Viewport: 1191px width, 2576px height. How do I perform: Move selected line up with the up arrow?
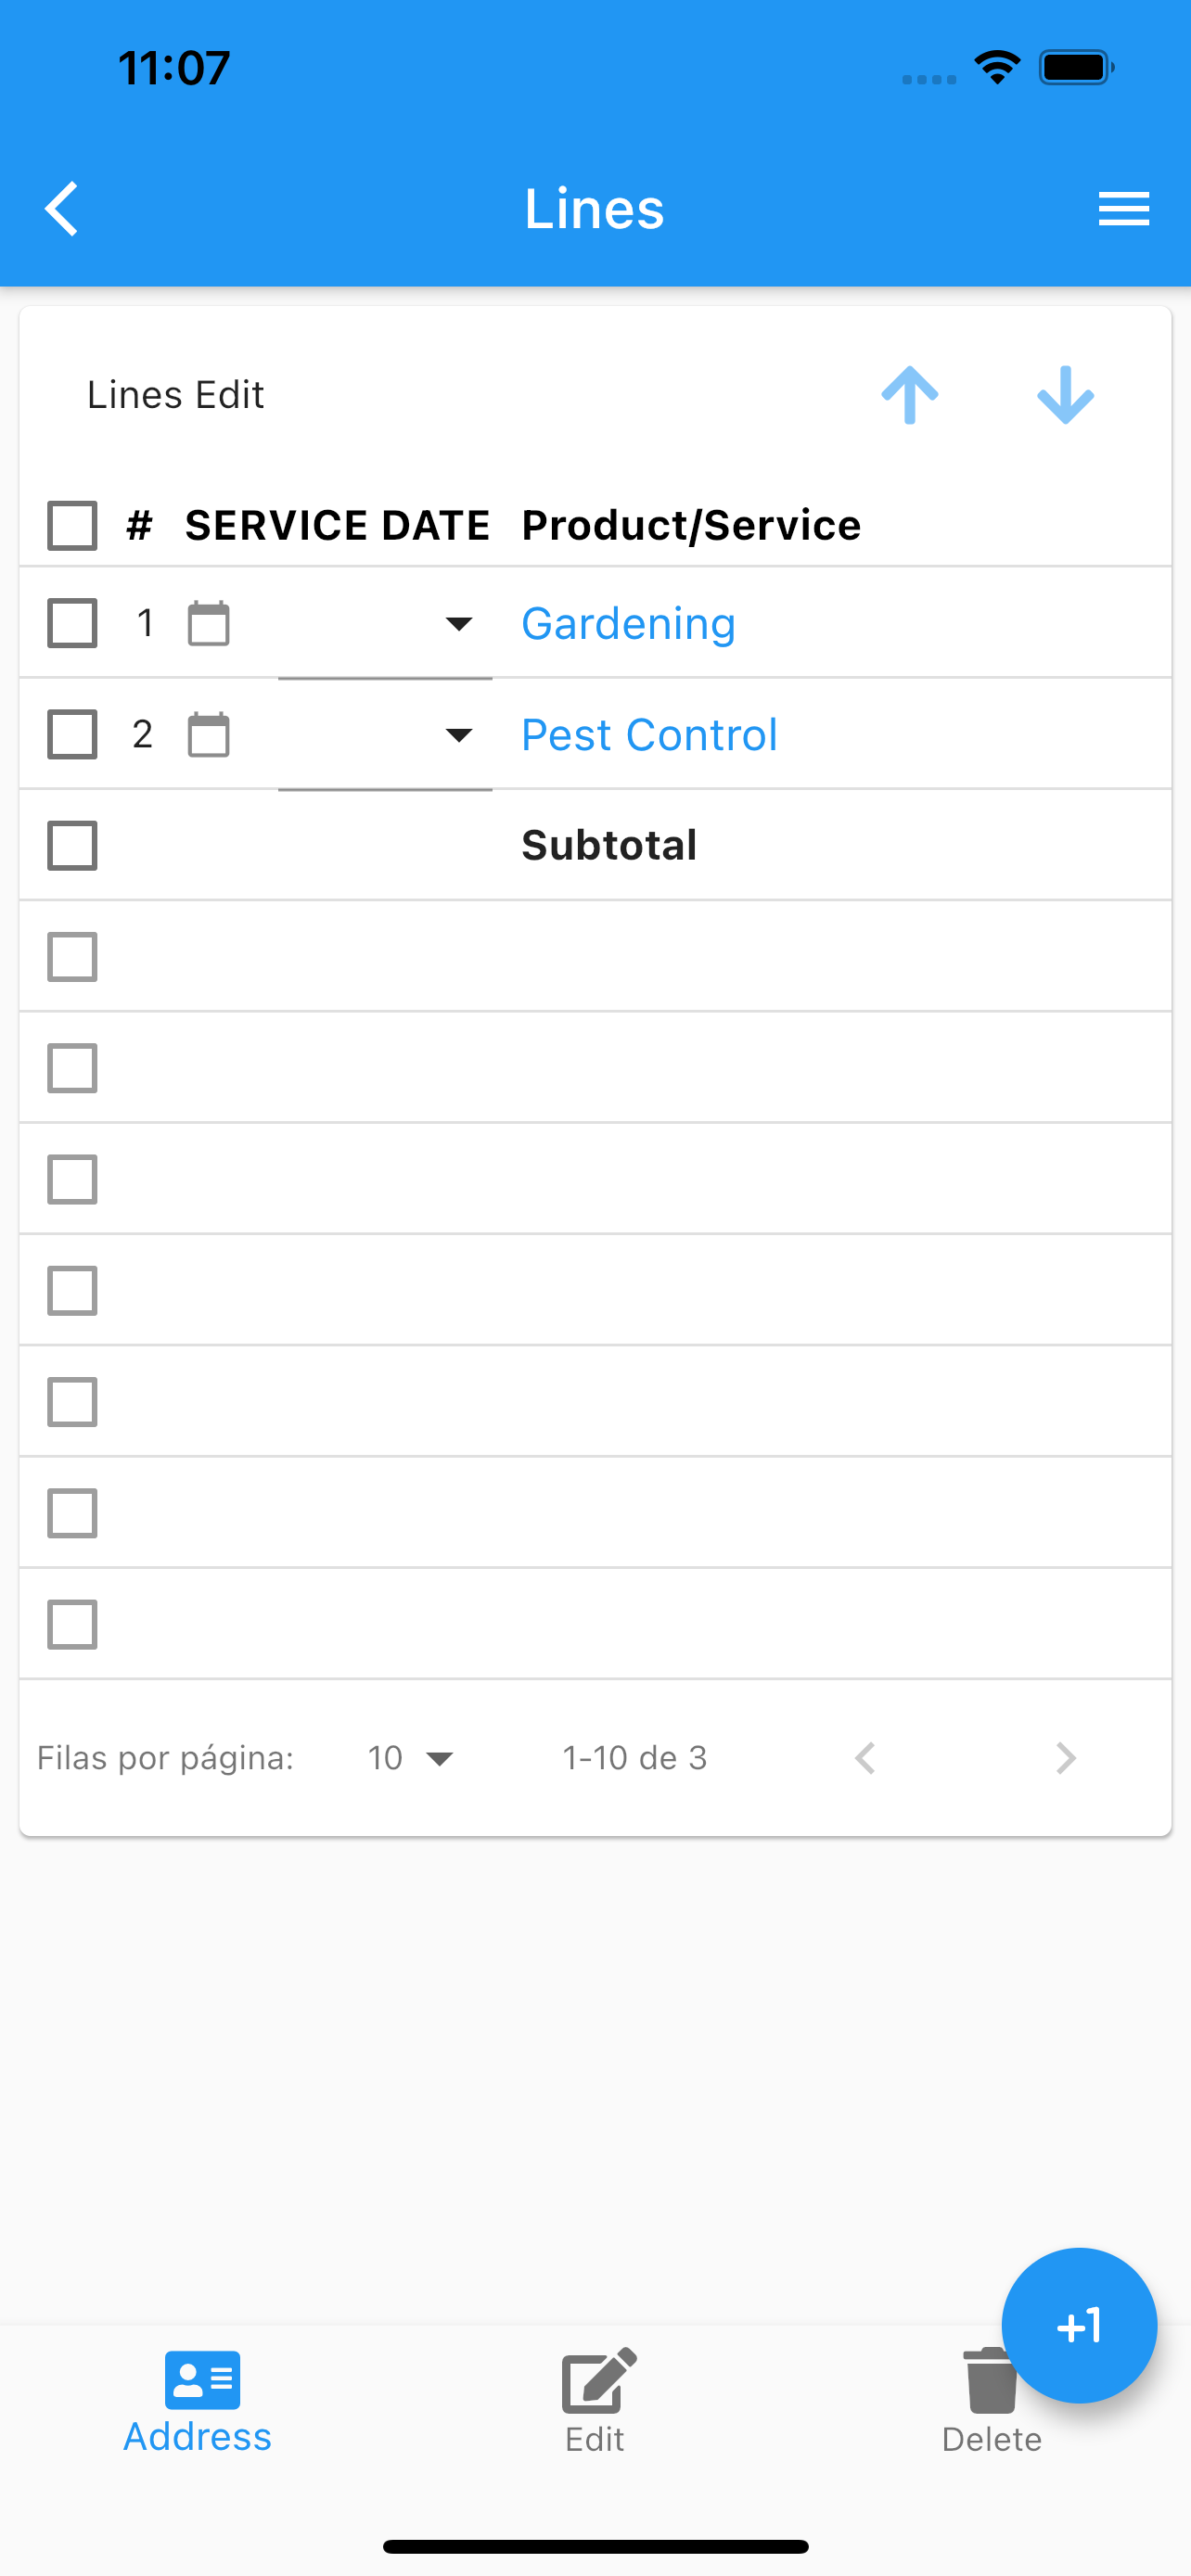[x=909, y=395]
